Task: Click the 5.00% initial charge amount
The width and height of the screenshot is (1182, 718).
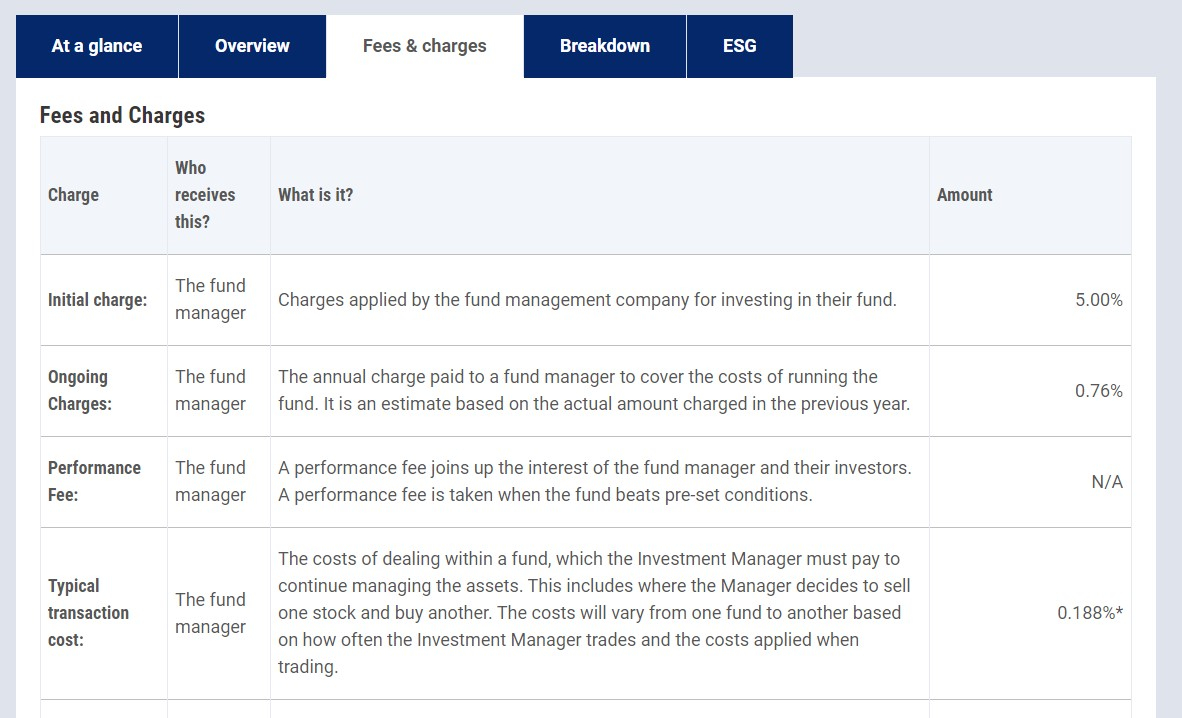Action: pyautogui.click(x=1098, y=299)
